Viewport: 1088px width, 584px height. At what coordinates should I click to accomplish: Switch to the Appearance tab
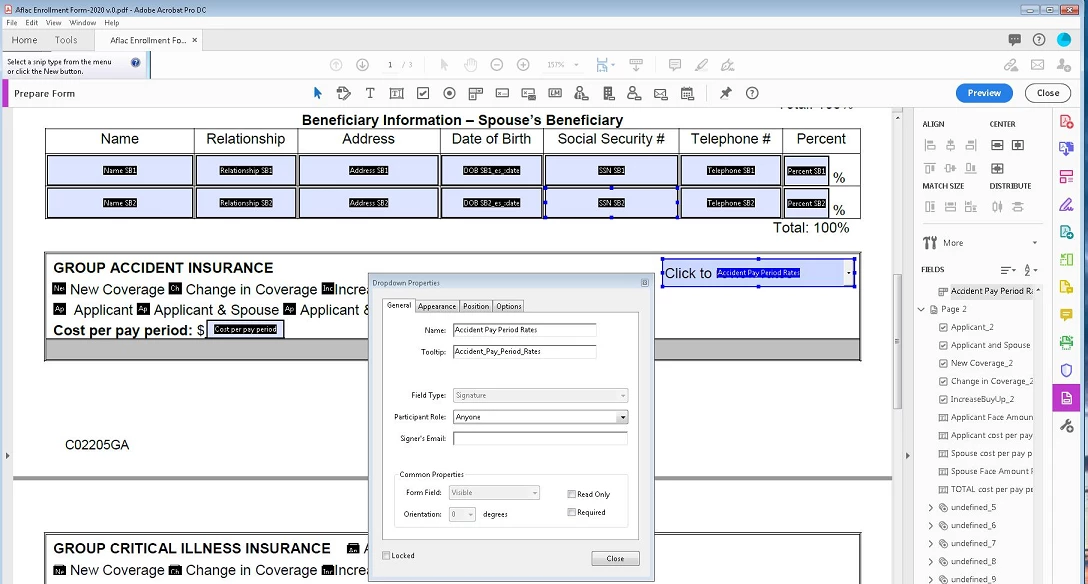(437, 306)
